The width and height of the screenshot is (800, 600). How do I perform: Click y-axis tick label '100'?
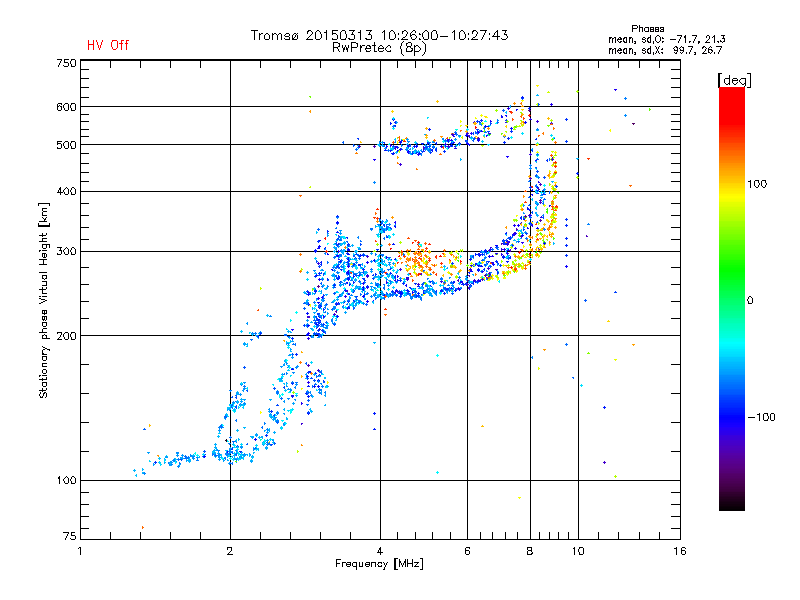tap(66, 480)
